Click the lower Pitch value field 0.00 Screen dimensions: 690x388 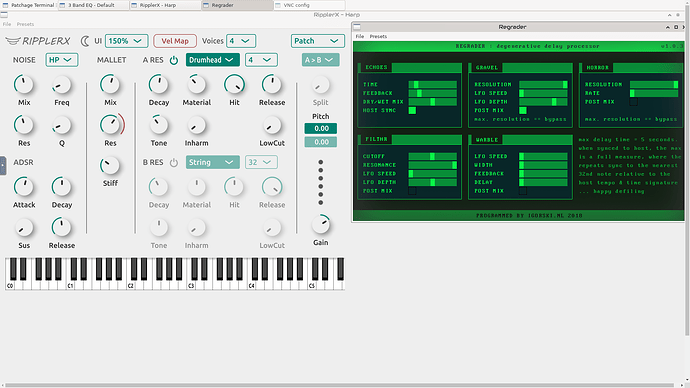(321, 142)
